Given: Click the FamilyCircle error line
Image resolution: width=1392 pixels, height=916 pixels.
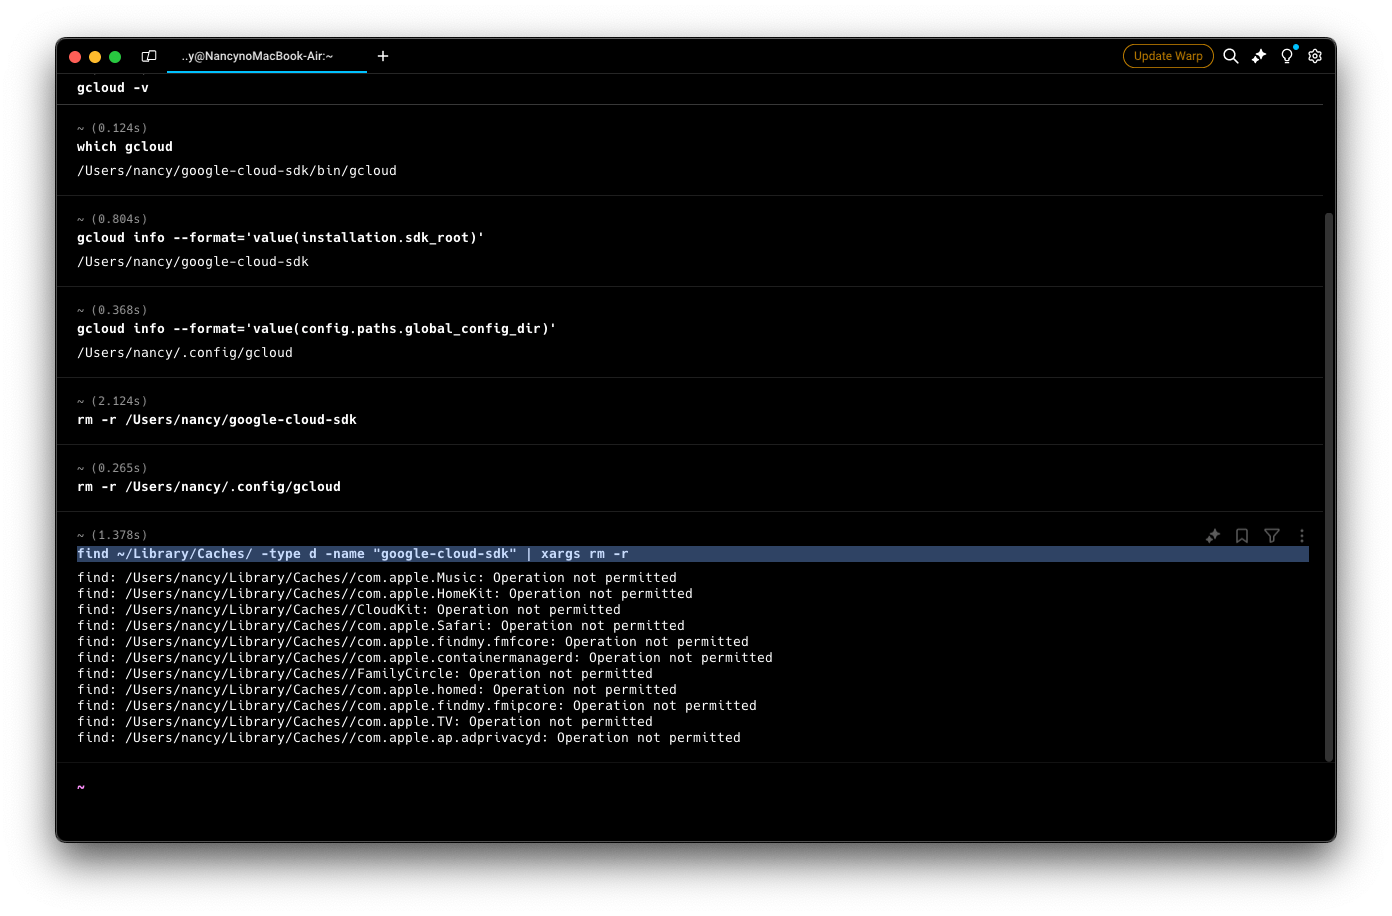Looking at the screenshot, I should pos(365,674).
